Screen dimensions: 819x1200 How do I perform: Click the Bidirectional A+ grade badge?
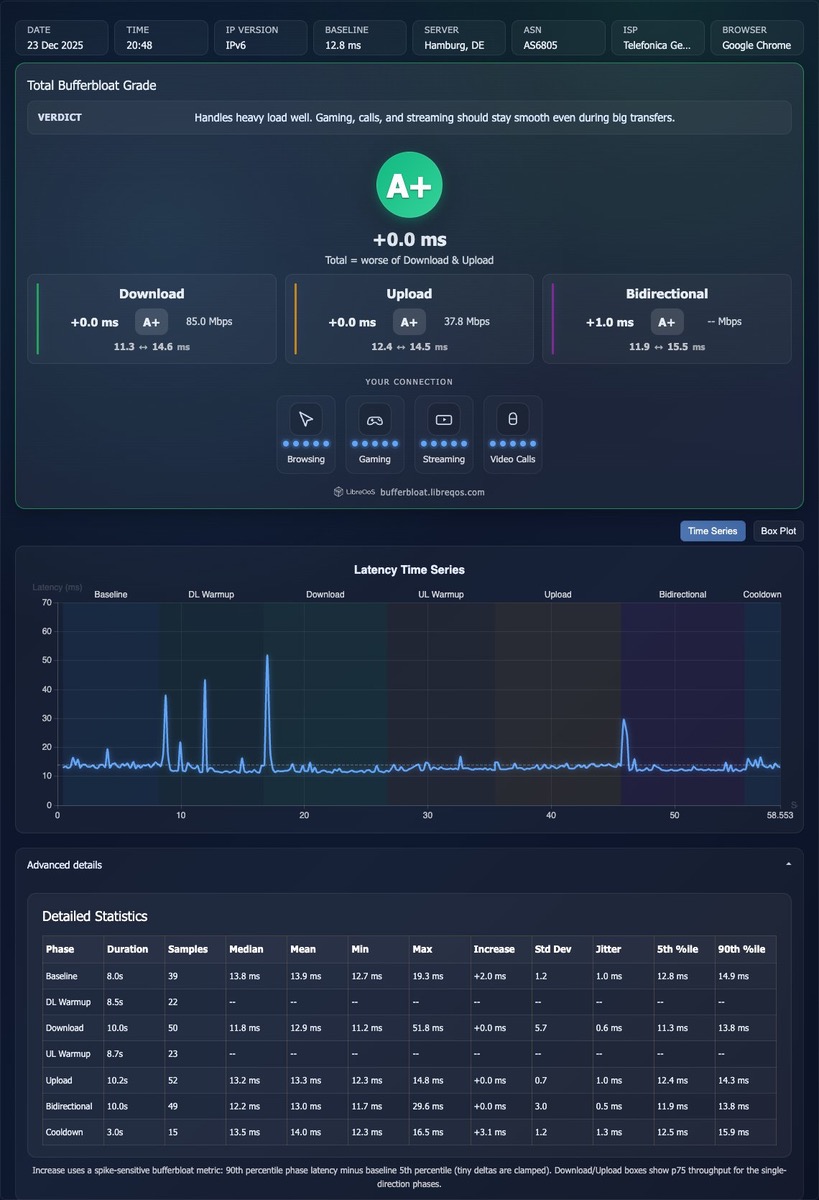click(x=667, y=322)
